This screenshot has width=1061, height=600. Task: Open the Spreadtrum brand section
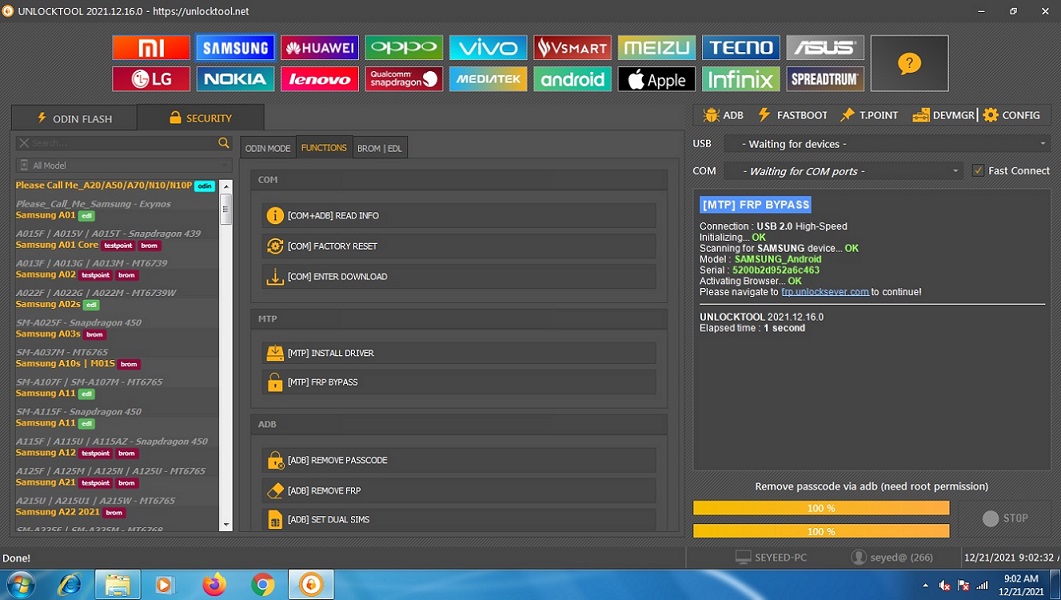tap(825, 79)
